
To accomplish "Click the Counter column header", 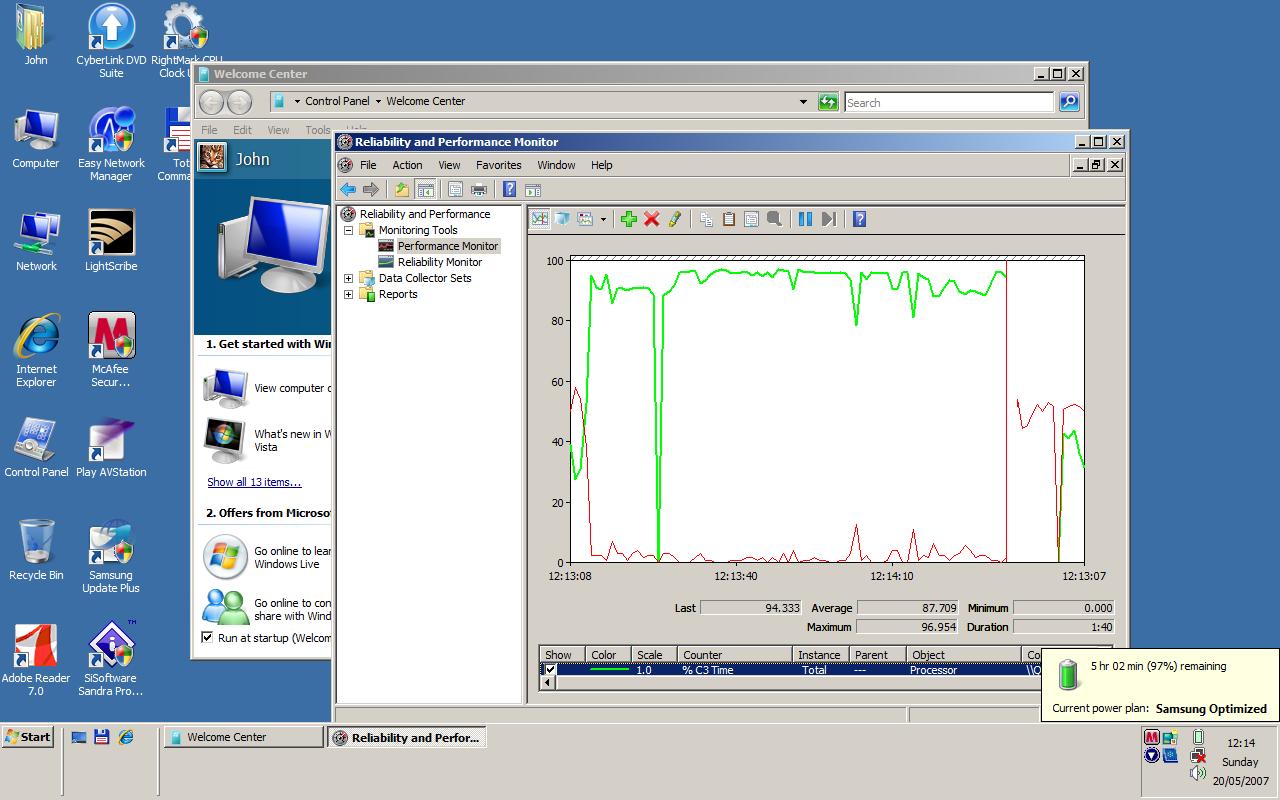I will [734, 655].
